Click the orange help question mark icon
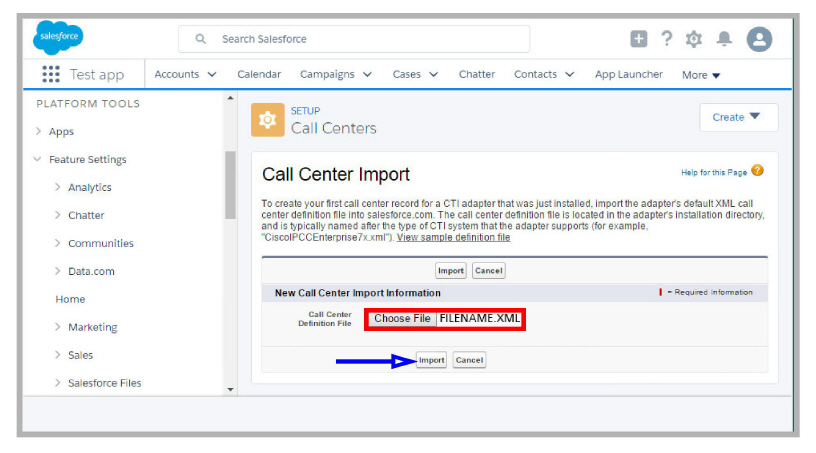 [758, 170]
